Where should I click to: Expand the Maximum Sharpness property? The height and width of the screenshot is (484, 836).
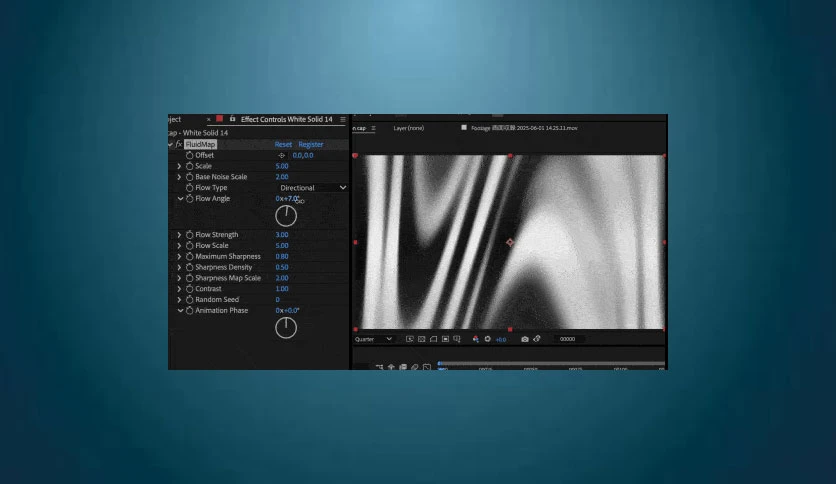click(179, 256)
